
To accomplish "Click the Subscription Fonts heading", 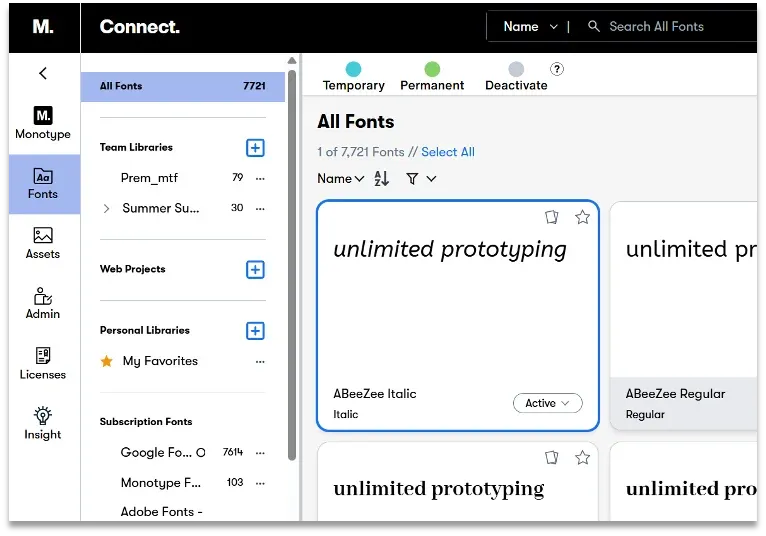I will 146,422.
